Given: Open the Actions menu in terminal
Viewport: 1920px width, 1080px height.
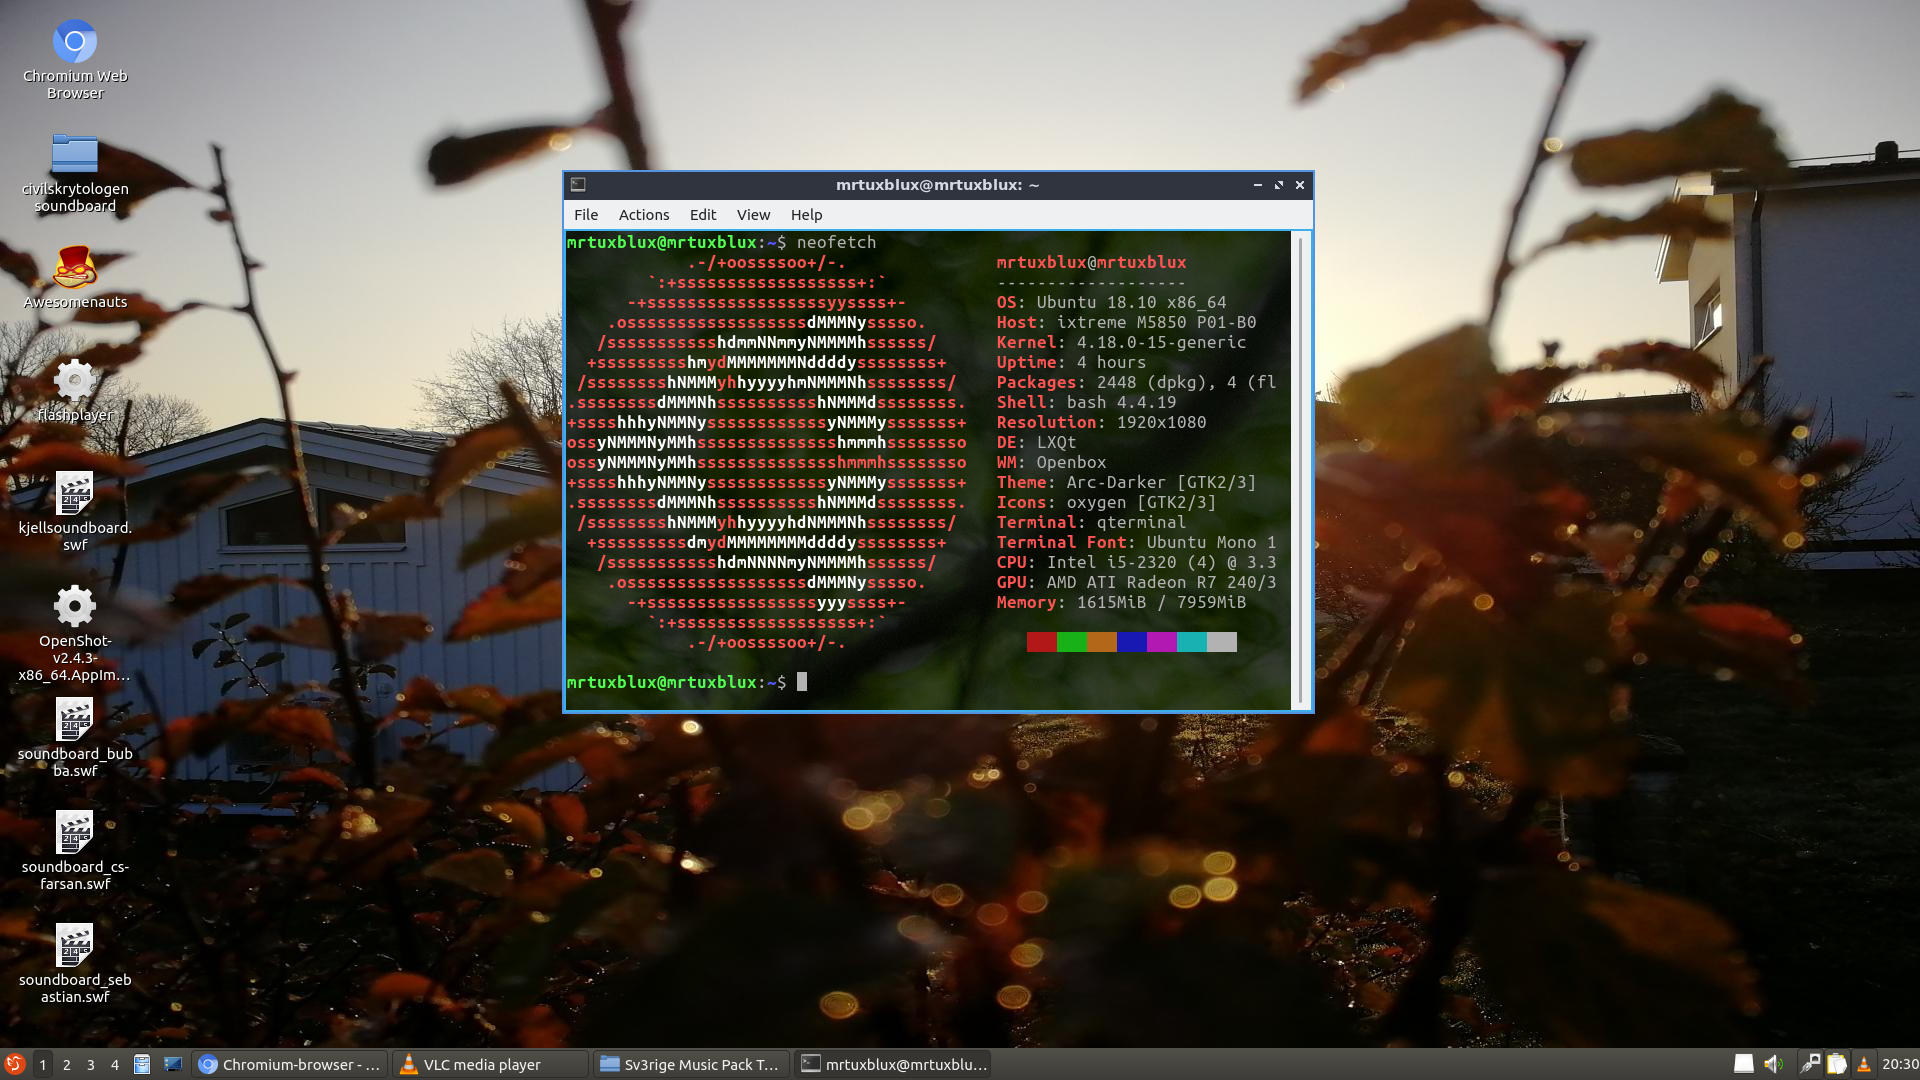Looking at the screenshot, I should [x=644, y=215].
